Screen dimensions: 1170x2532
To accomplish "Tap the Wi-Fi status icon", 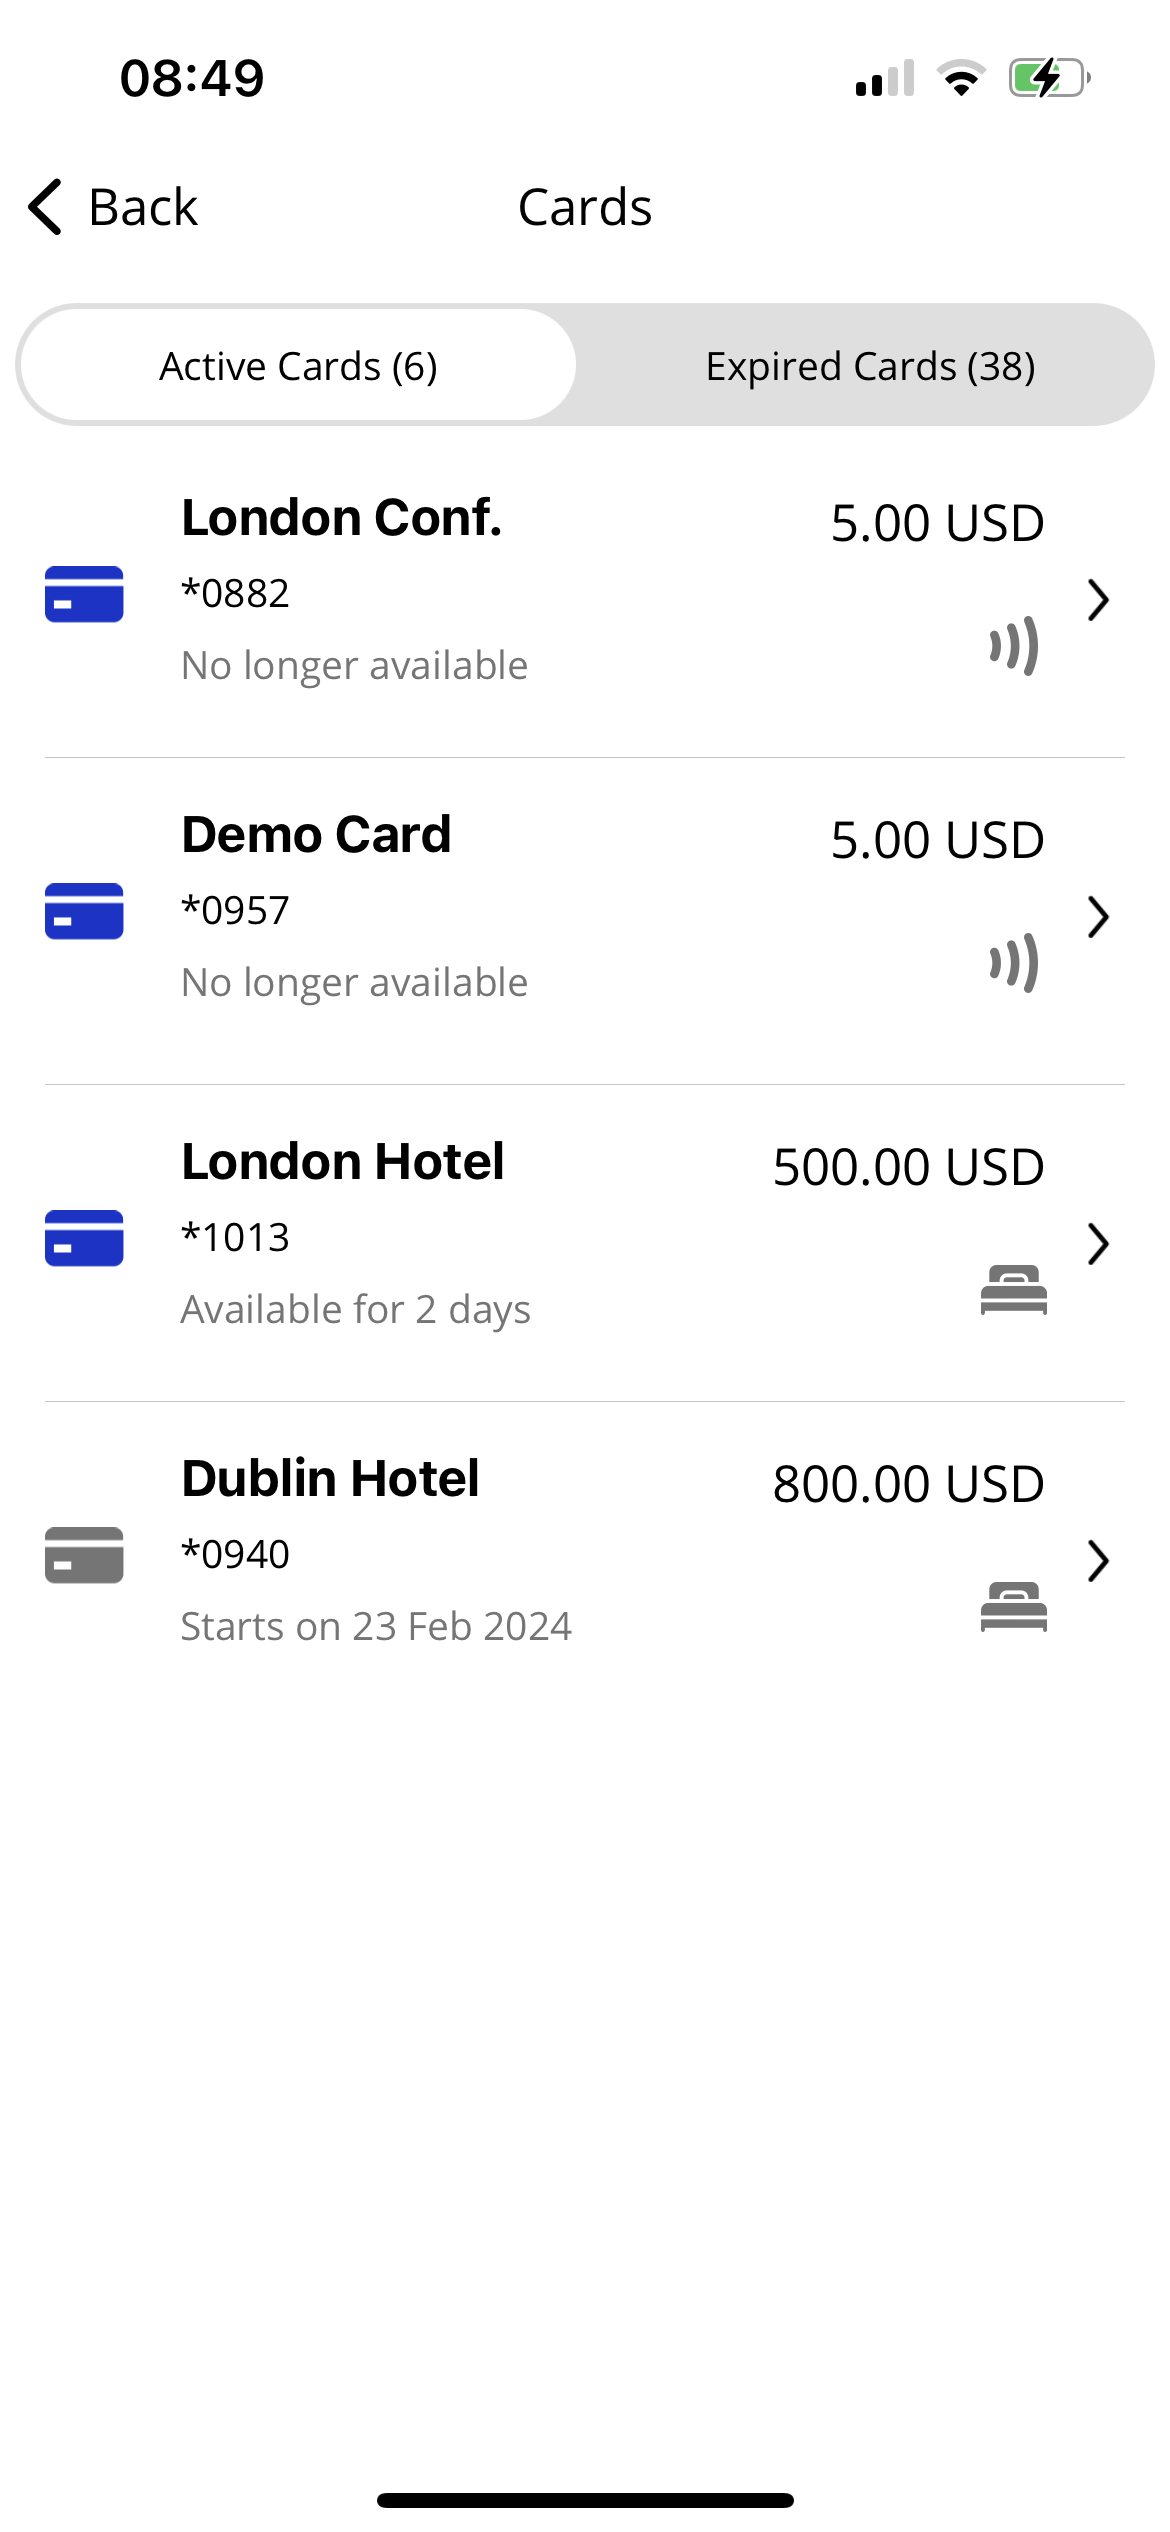I will (x=961, y=78).
